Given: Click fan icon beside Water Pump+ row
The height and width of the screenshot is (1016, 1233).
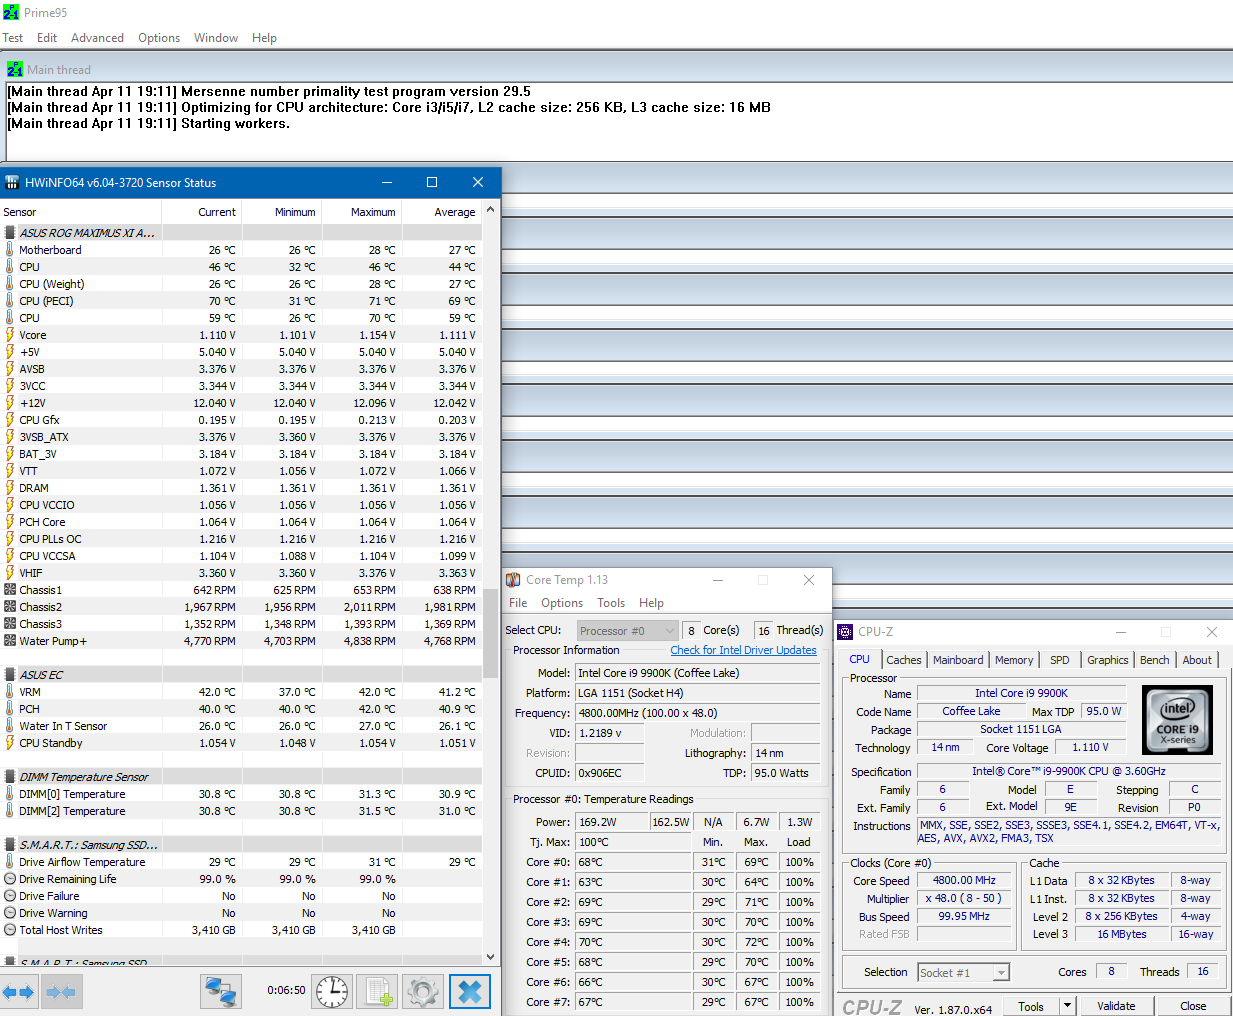Looking at the screenshot, I should click(10, 641).
